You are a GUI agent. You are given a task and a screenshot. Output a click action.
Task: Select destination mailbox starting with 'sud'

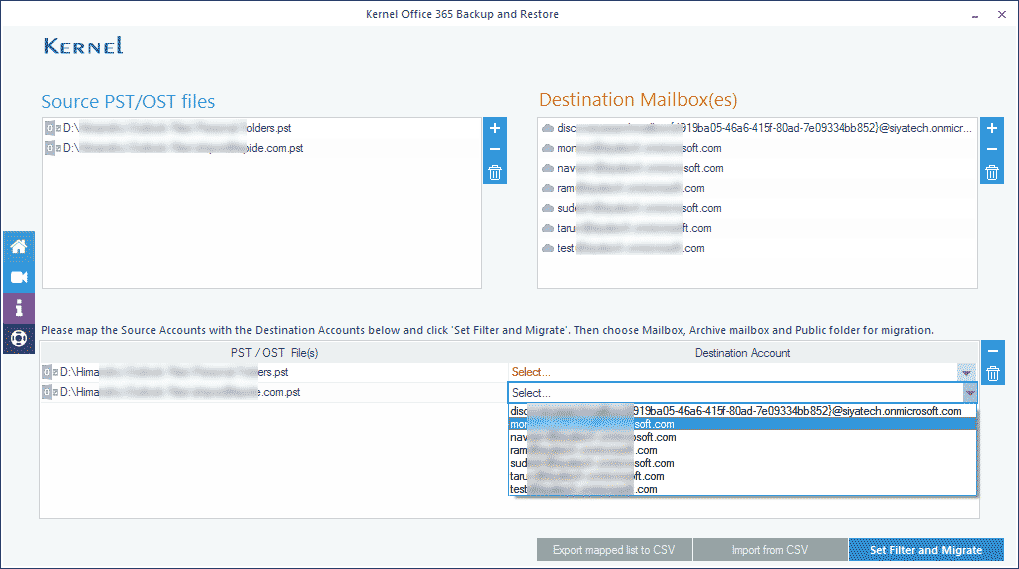pos(632,209)
